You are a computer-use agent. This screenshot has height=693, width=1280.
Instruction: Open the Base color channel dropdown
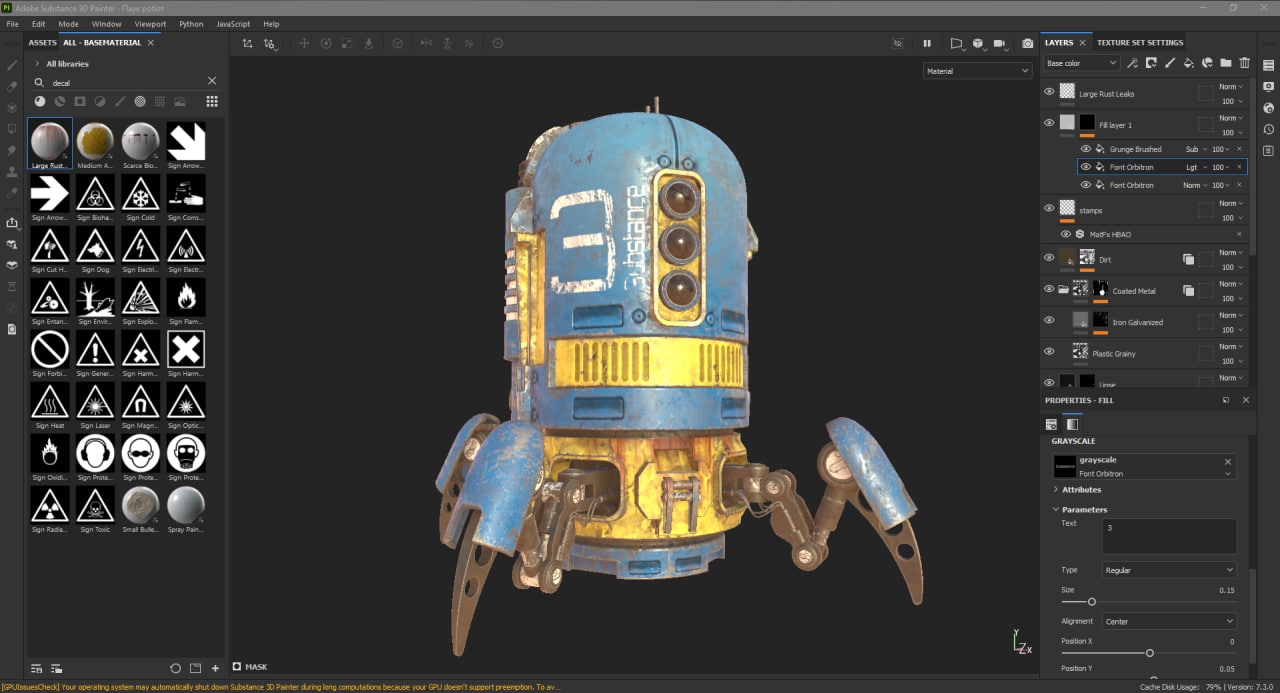tap(1081, 63)
